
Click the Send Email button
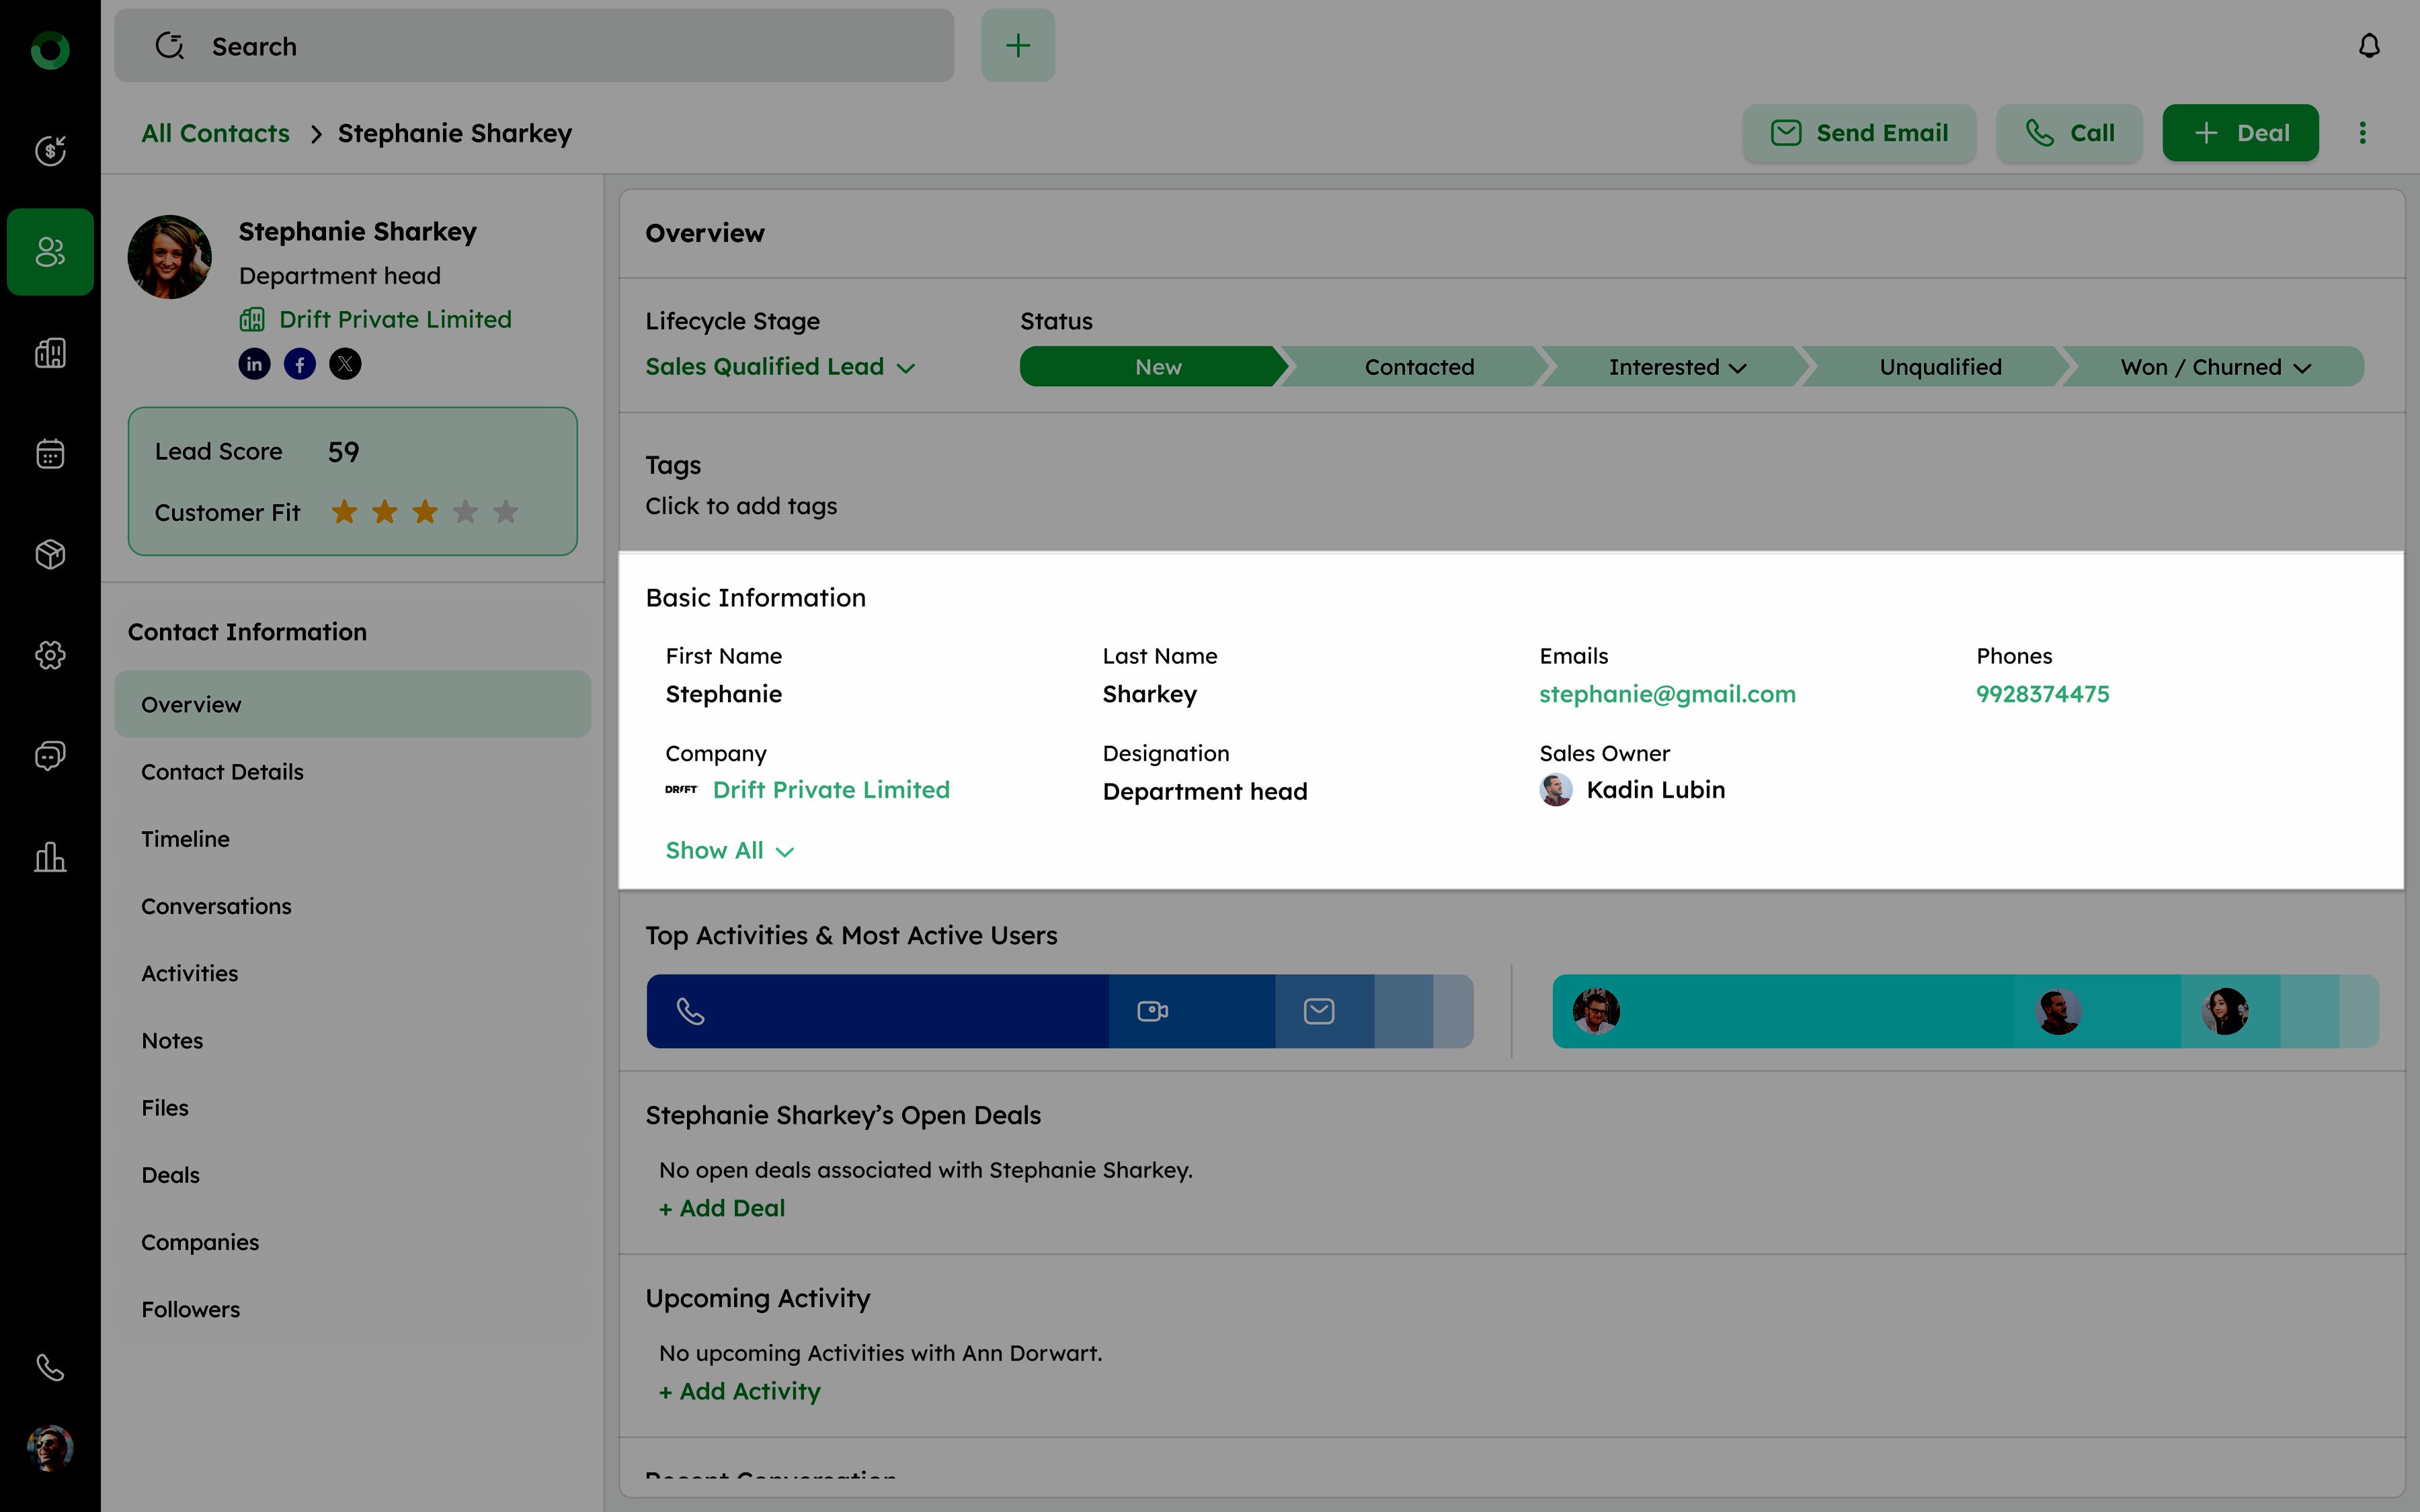point(1859,133)
